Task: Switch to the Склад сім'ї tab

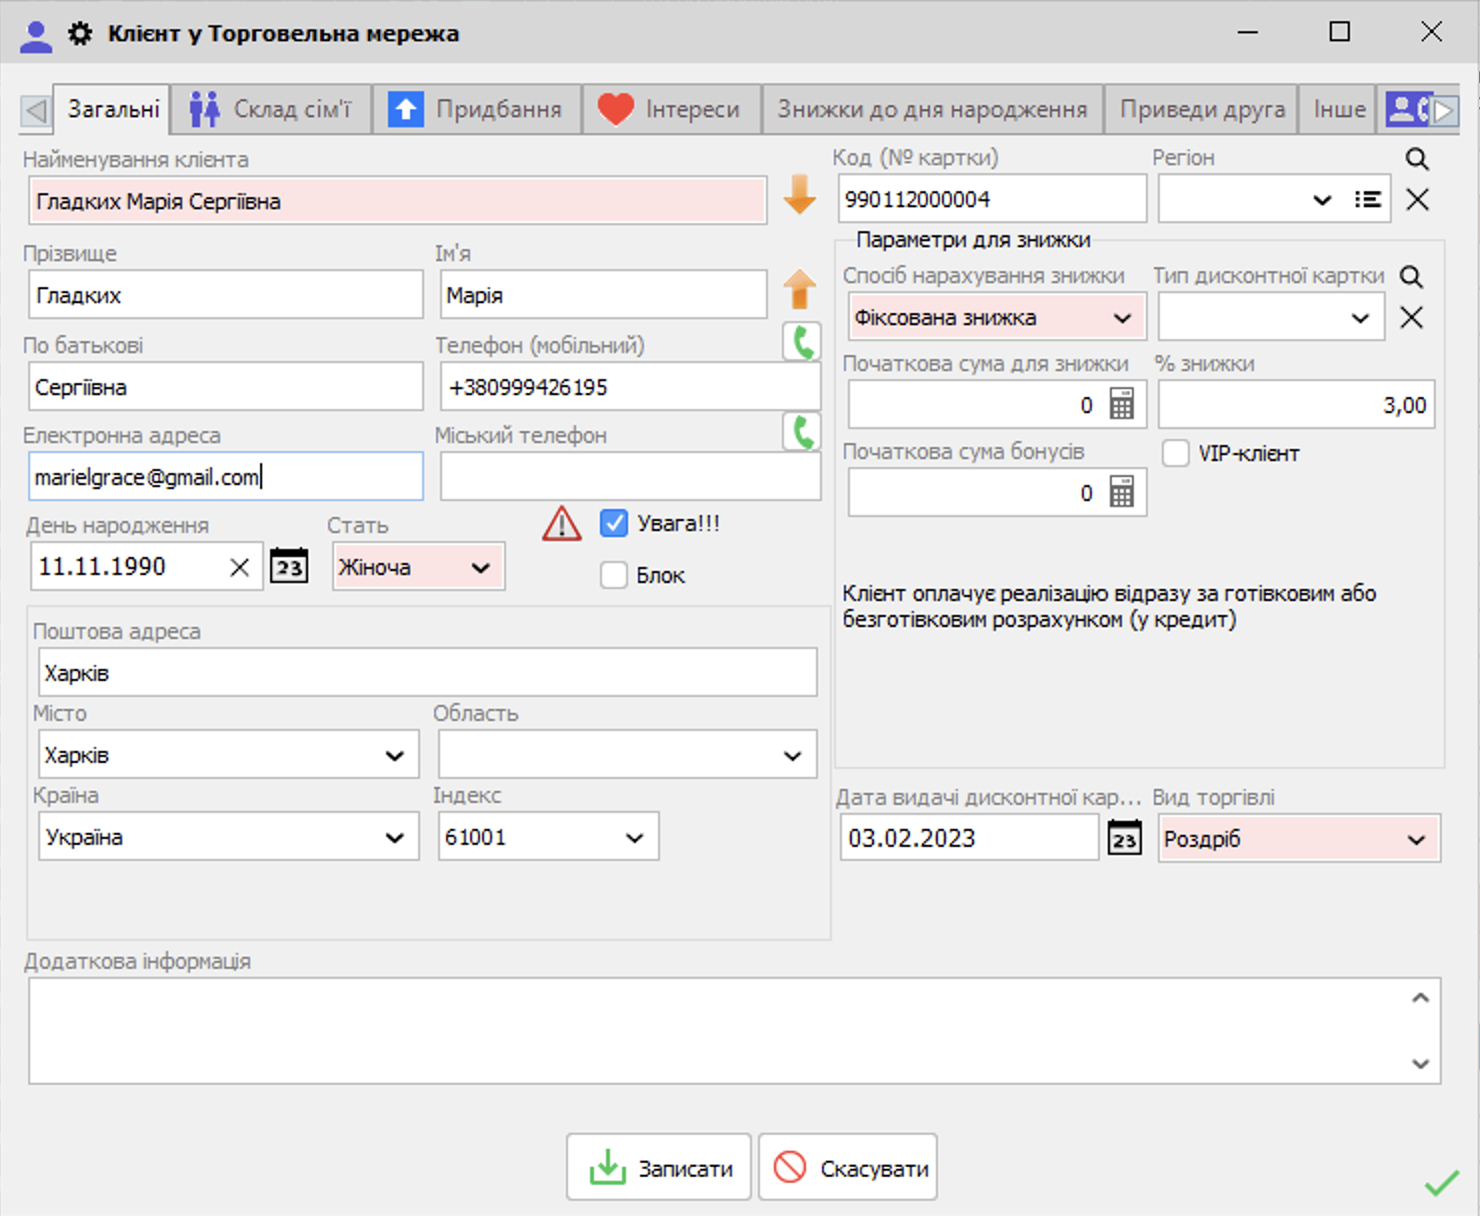Action: point(271,109)
